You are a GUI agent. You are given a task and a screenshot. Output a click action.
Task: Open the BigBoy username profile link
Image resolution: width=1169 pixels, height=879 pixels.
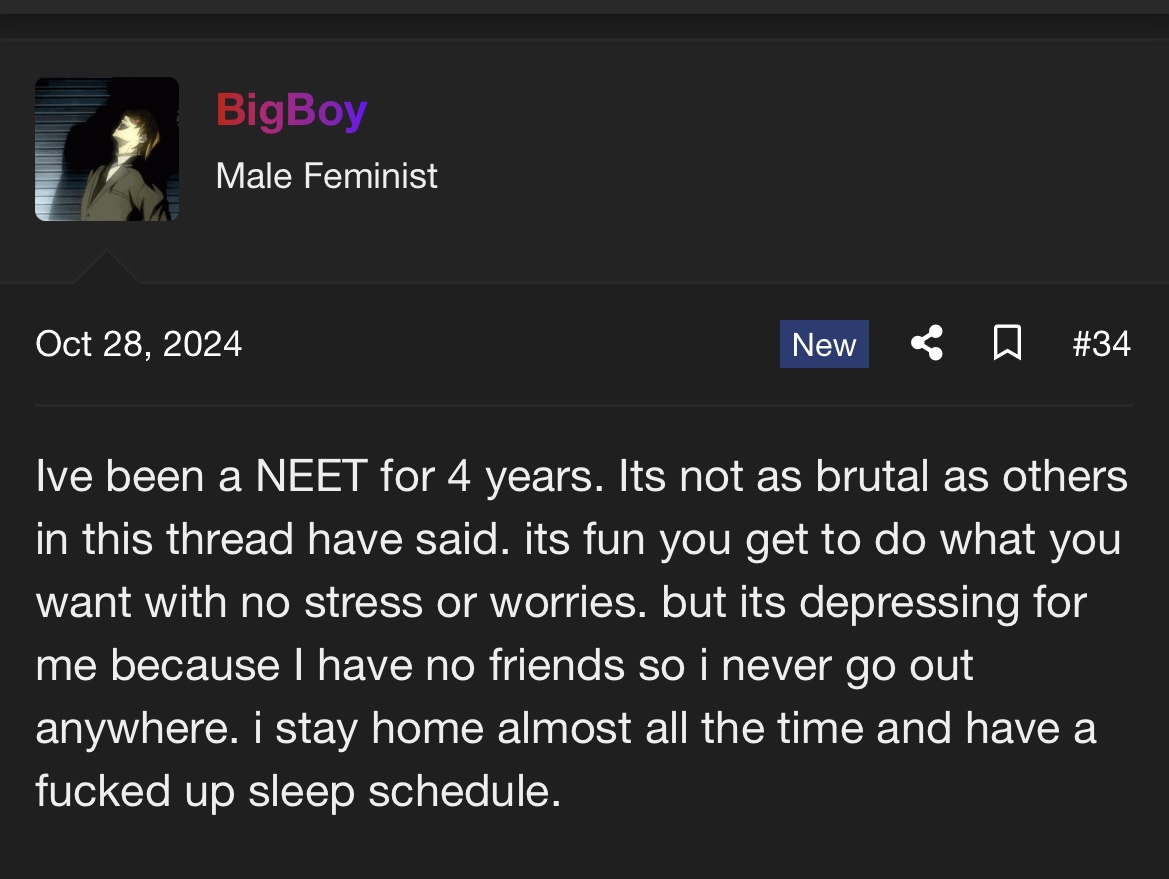pos(291,110)
